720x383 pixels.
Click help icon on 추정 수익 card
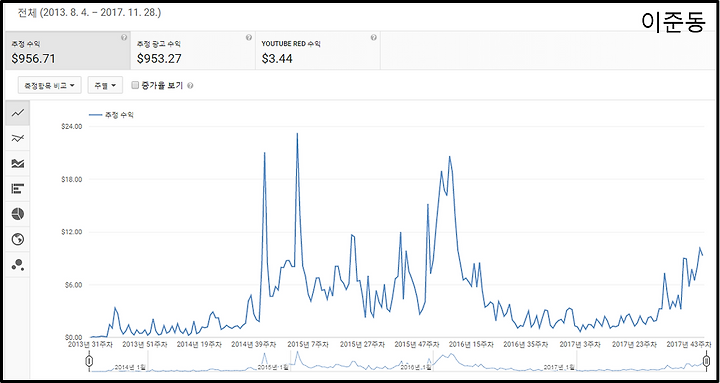124,38
